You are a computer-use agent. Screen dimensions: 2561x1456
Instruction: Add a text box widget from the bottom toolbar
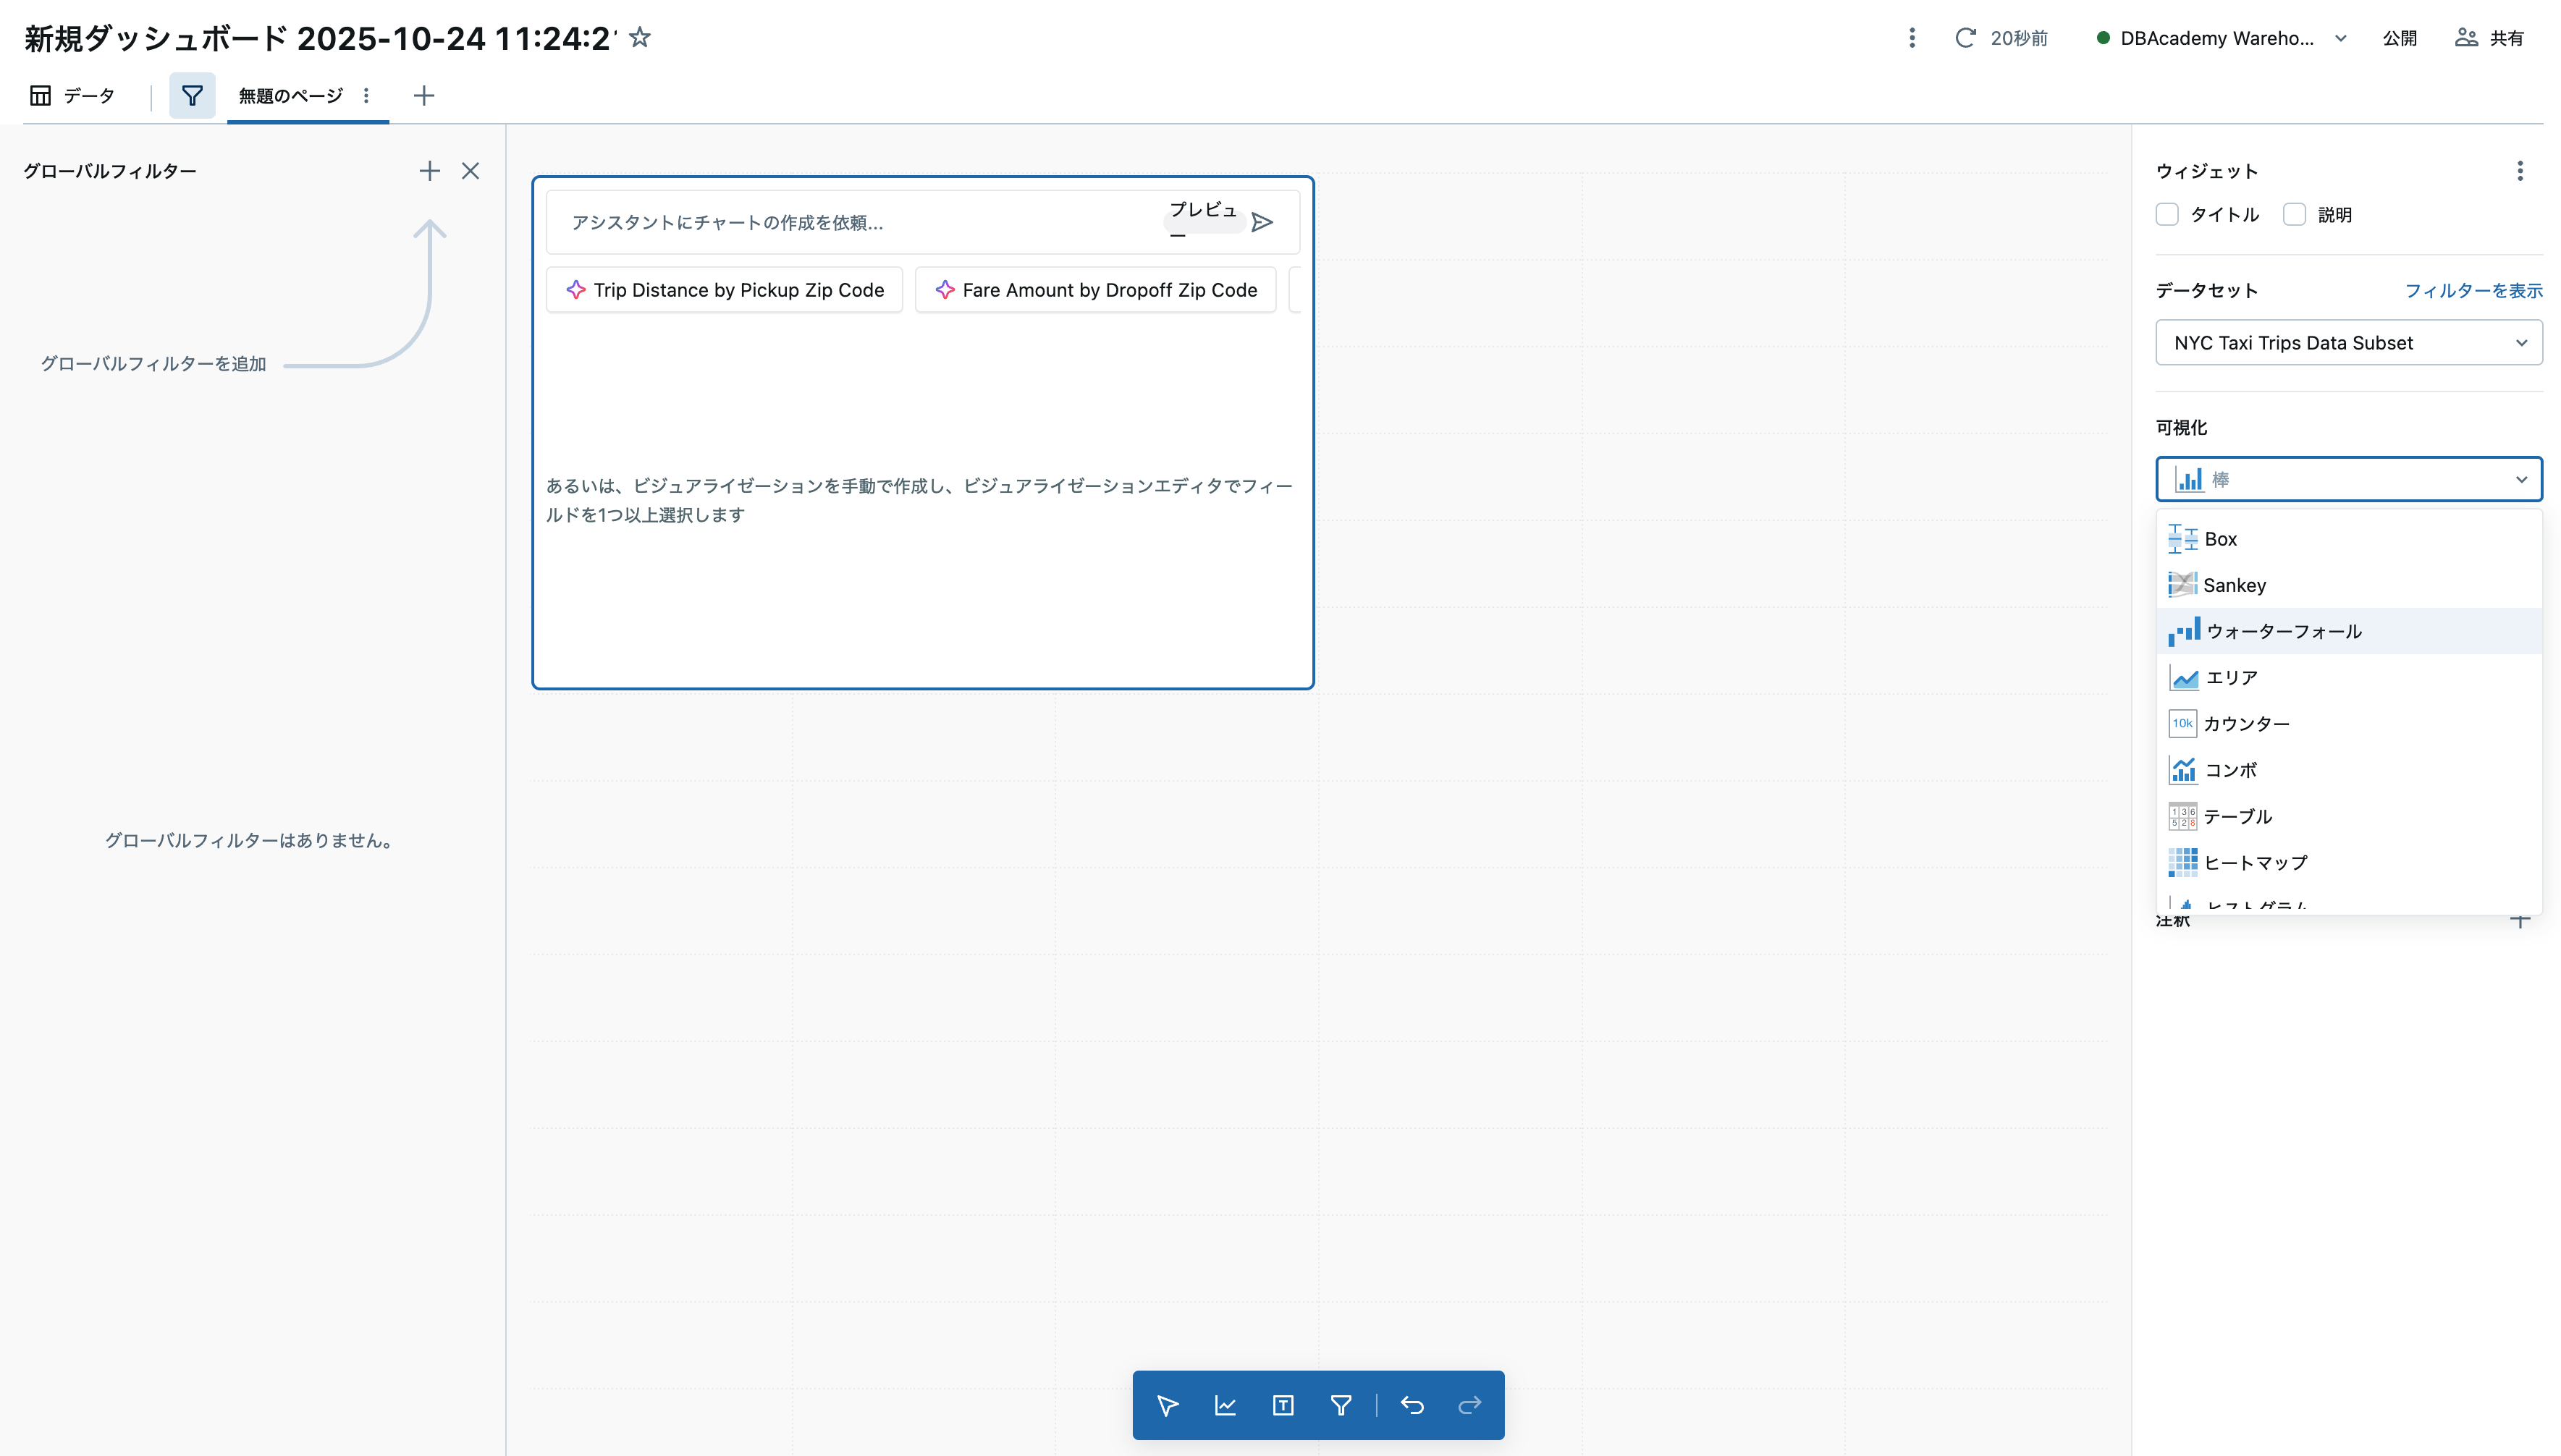click(1283, 1405)
